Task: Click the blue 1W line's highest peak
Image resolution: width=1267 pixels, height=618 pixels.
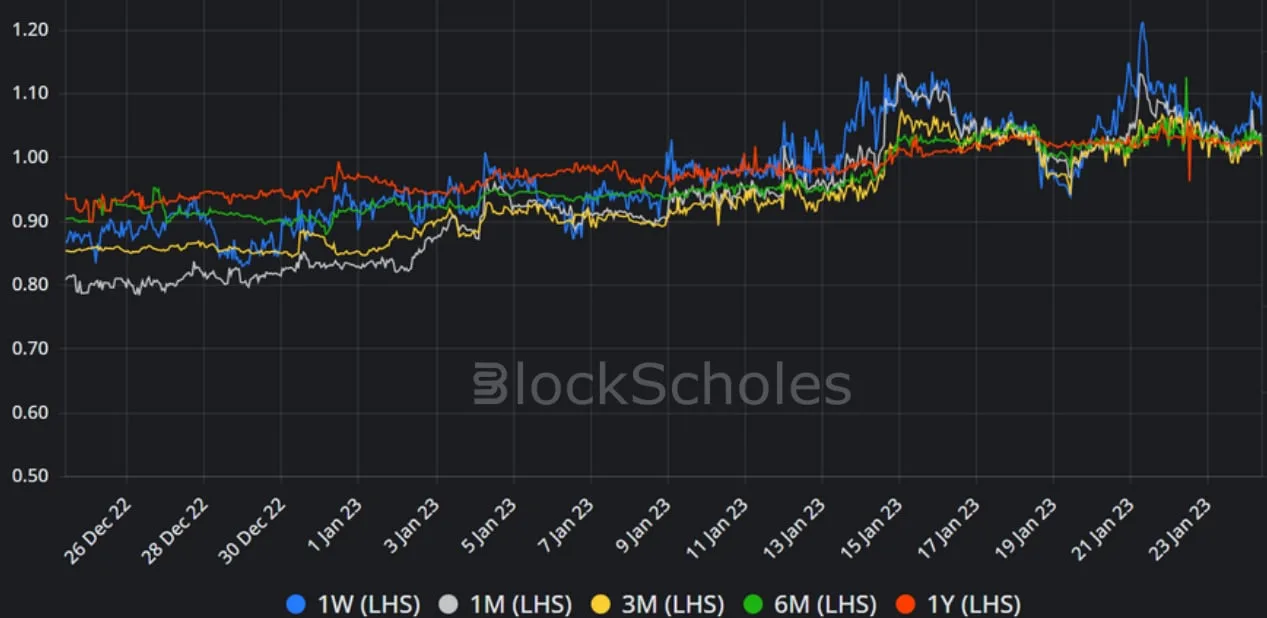Action: pyautogui.click(x=1142, y=24)
